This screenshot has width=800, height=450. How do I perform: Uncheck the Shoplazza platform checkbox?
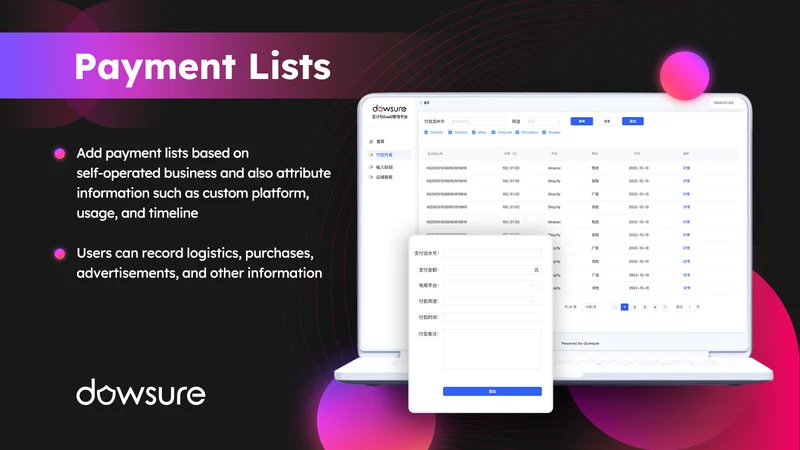point(517,132)
